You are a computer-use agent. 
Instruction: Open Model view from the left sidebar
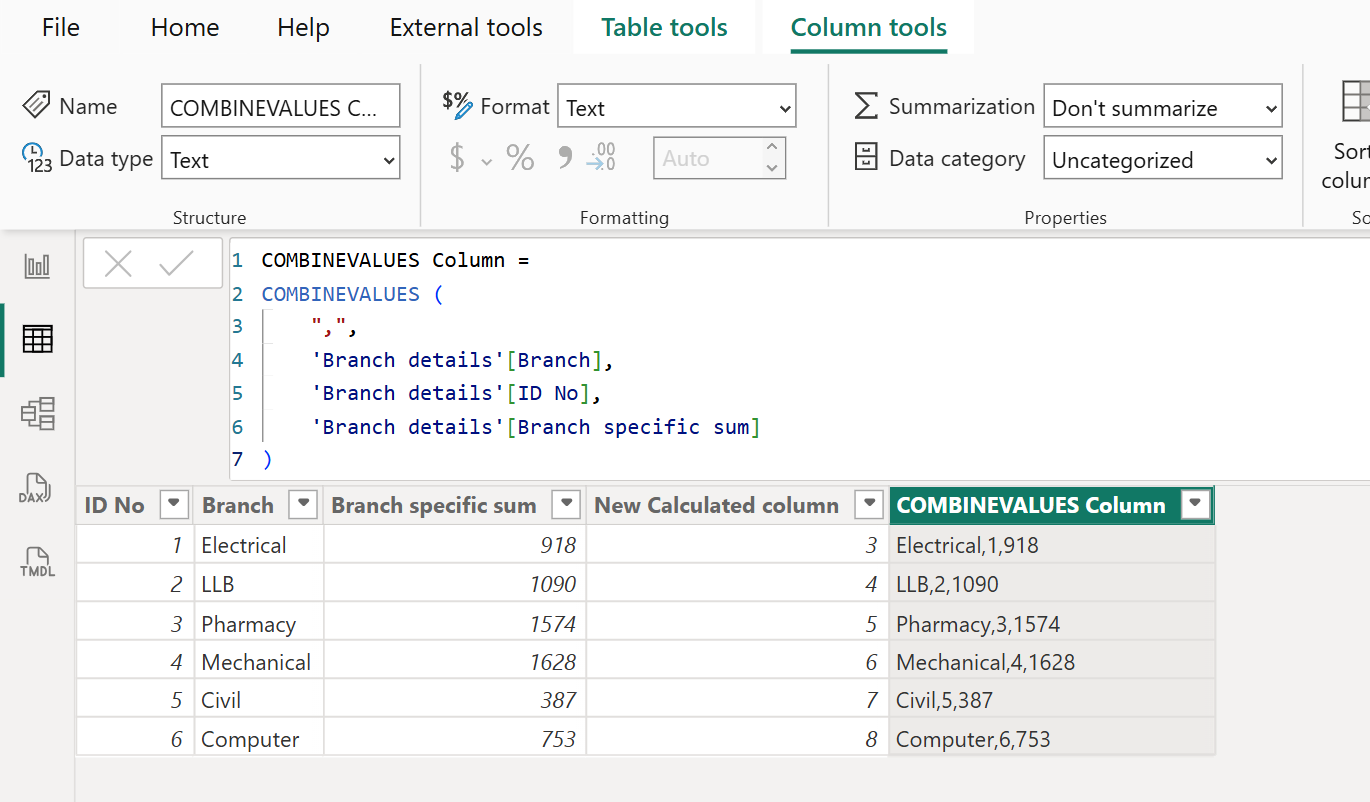37,413
